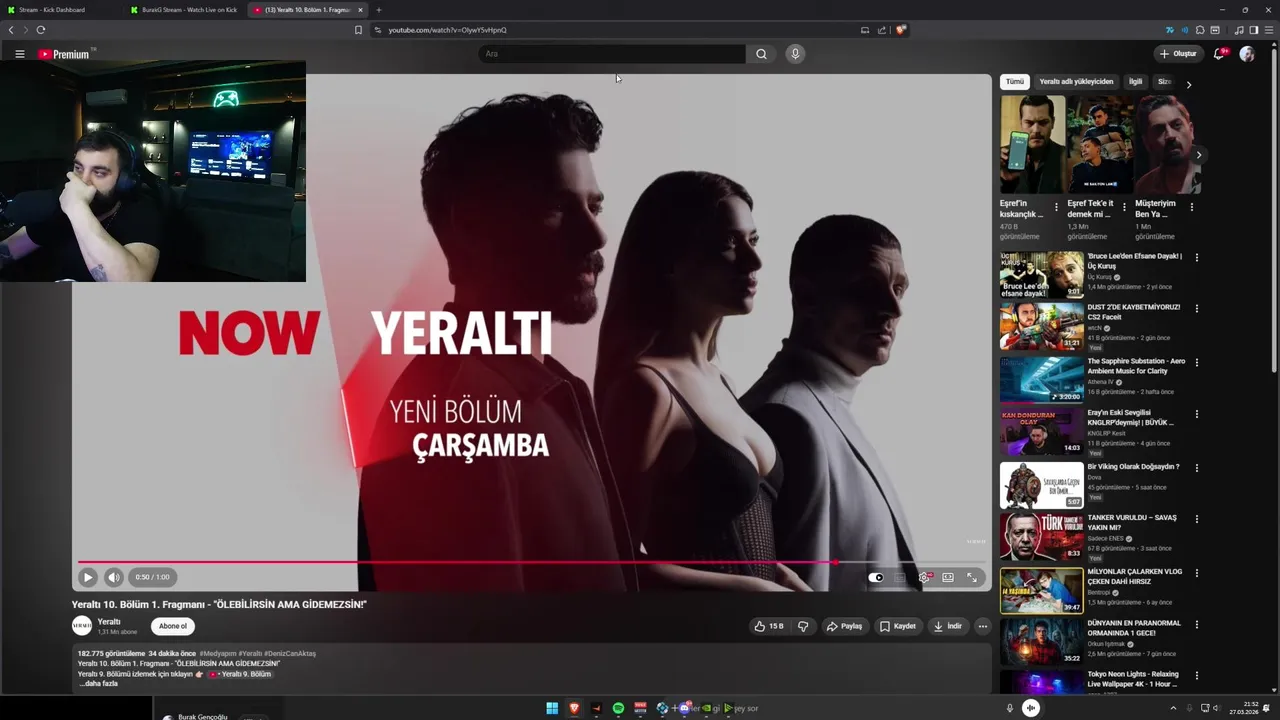This screenshot has width=1280, height=720.
Task: Click the YouTube Premium logo
Action: tap(65, 54)
